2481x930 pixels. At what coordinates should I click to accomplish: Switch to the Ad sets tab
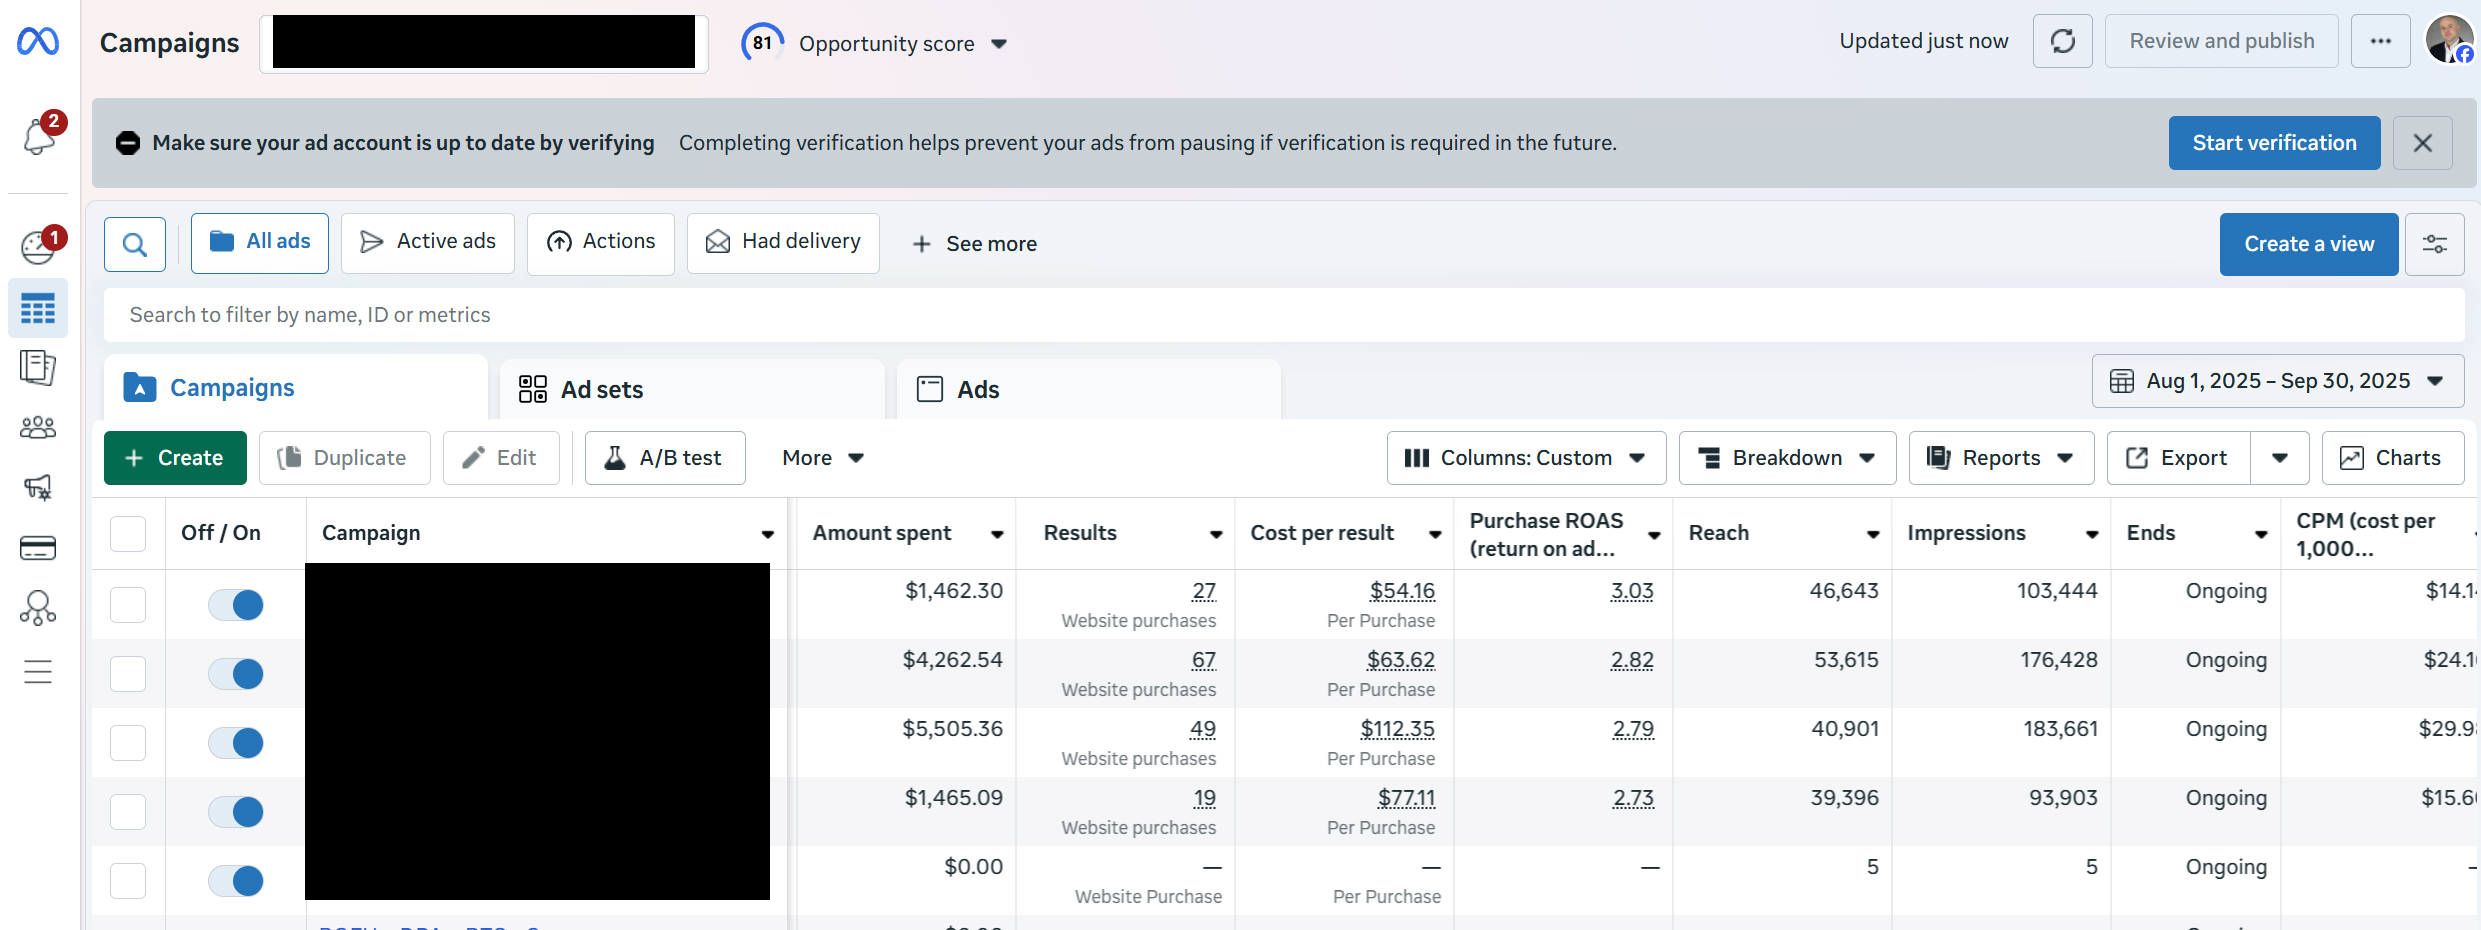[x=692, y=389]
